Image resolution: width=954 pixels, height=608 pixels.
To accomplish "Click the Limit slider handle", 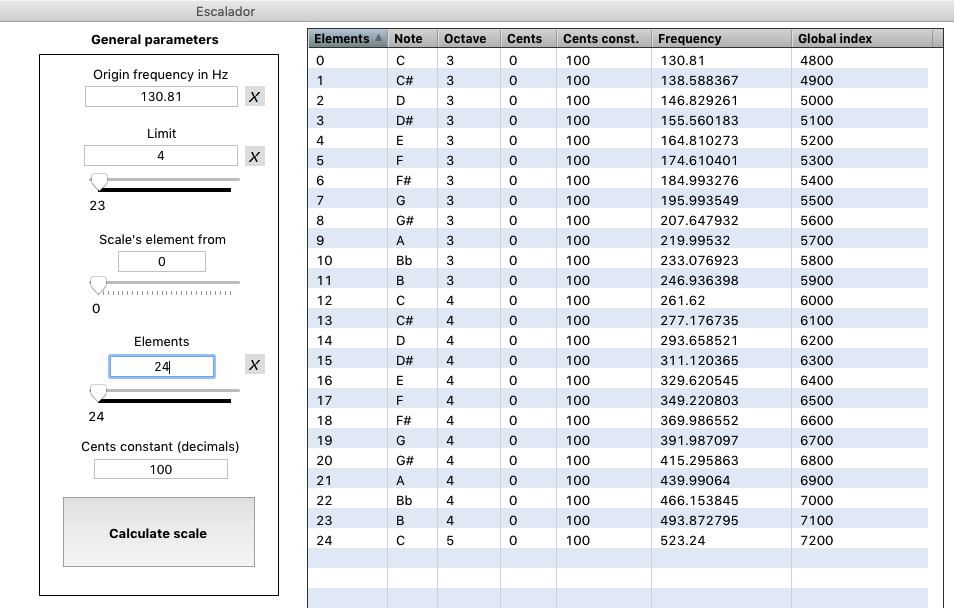I will (x=98, y=181).
